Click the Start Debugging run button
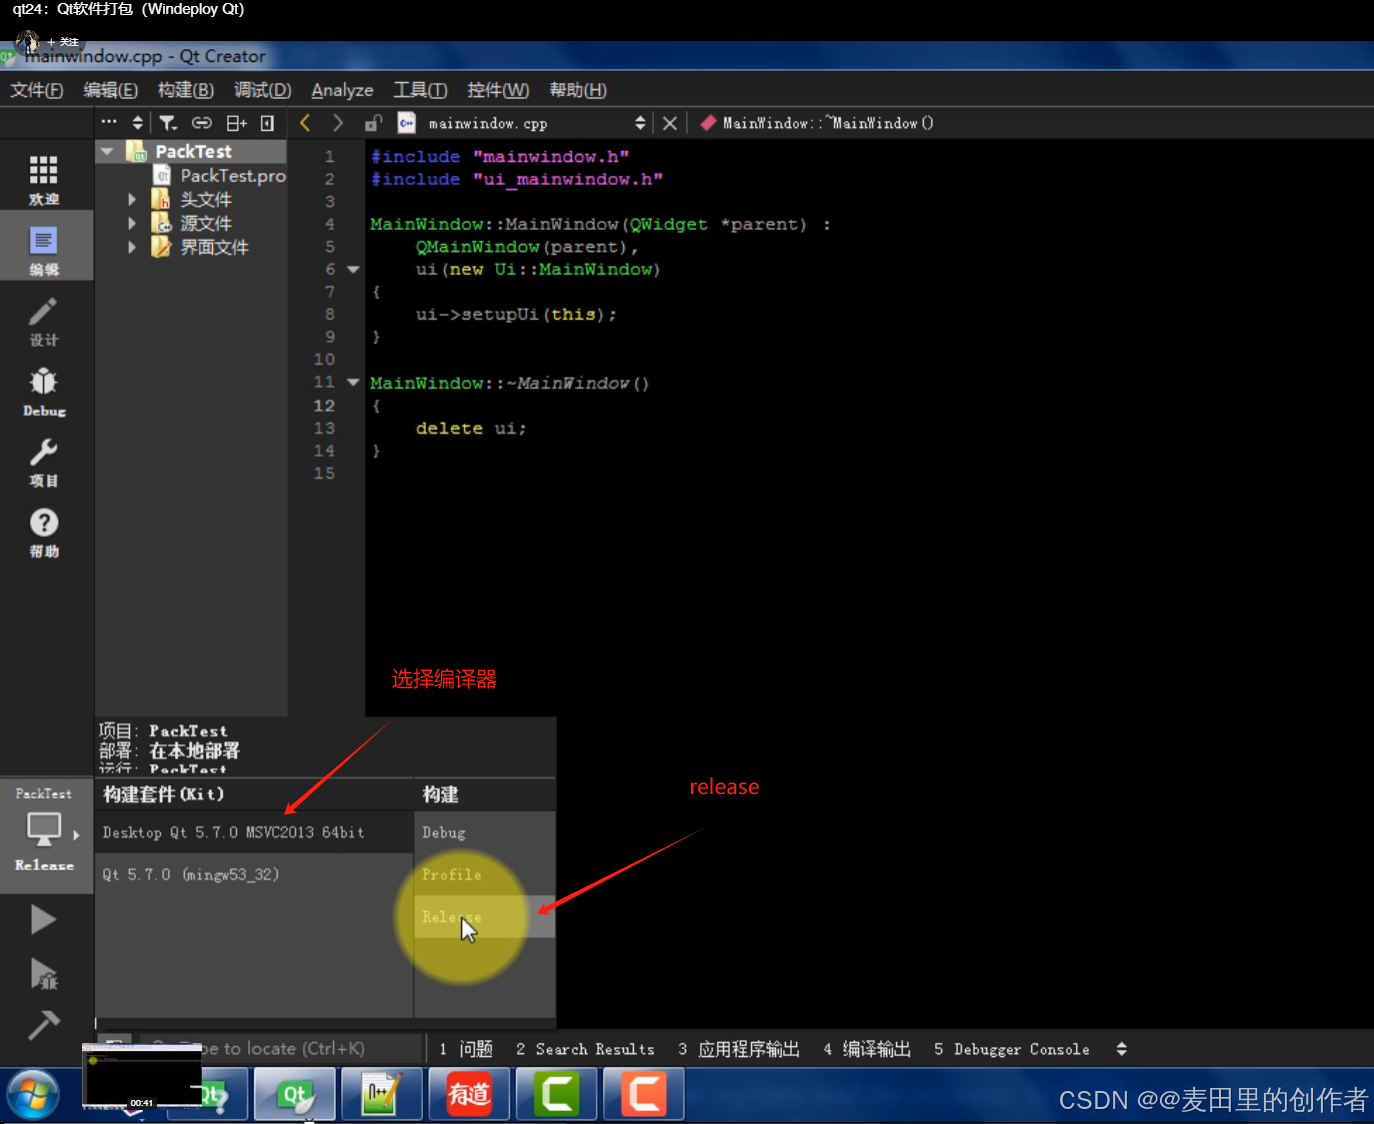Viewport: 1374px width, 1124px height. pyautogui.click(x=43, y=974)
